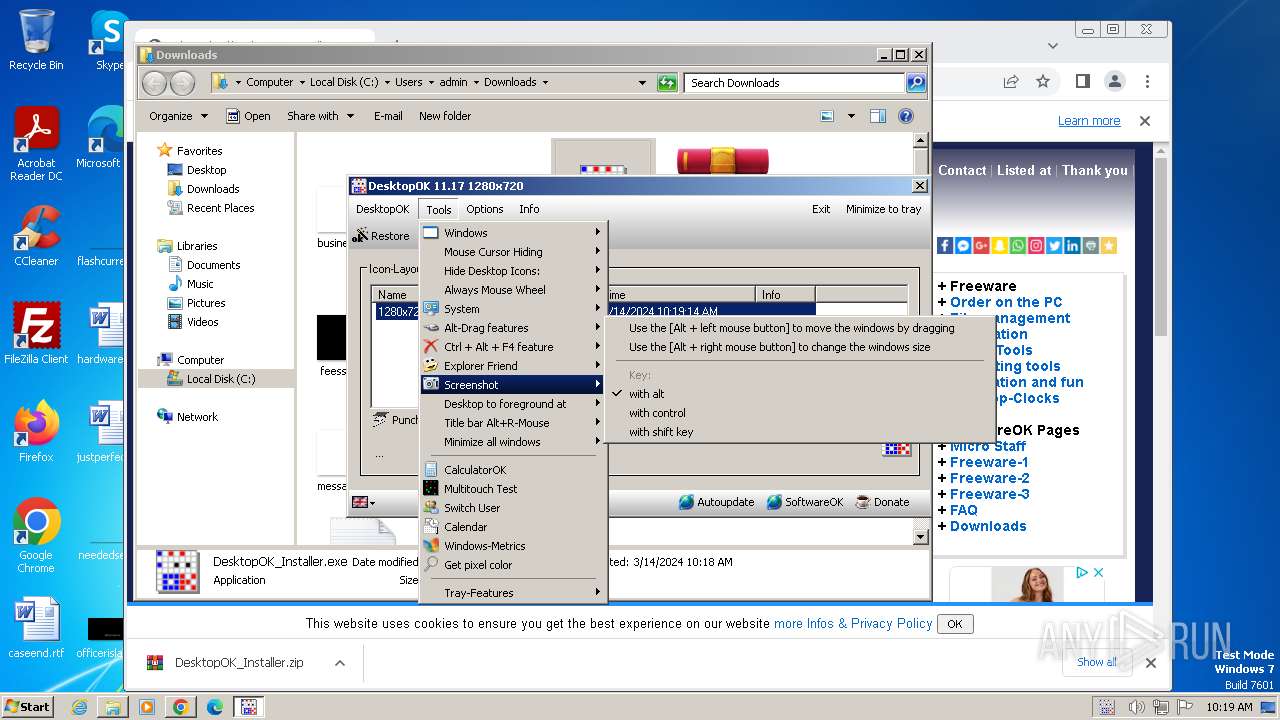
Task: Toggle the preview pane icon
Action: pos(877,116)
